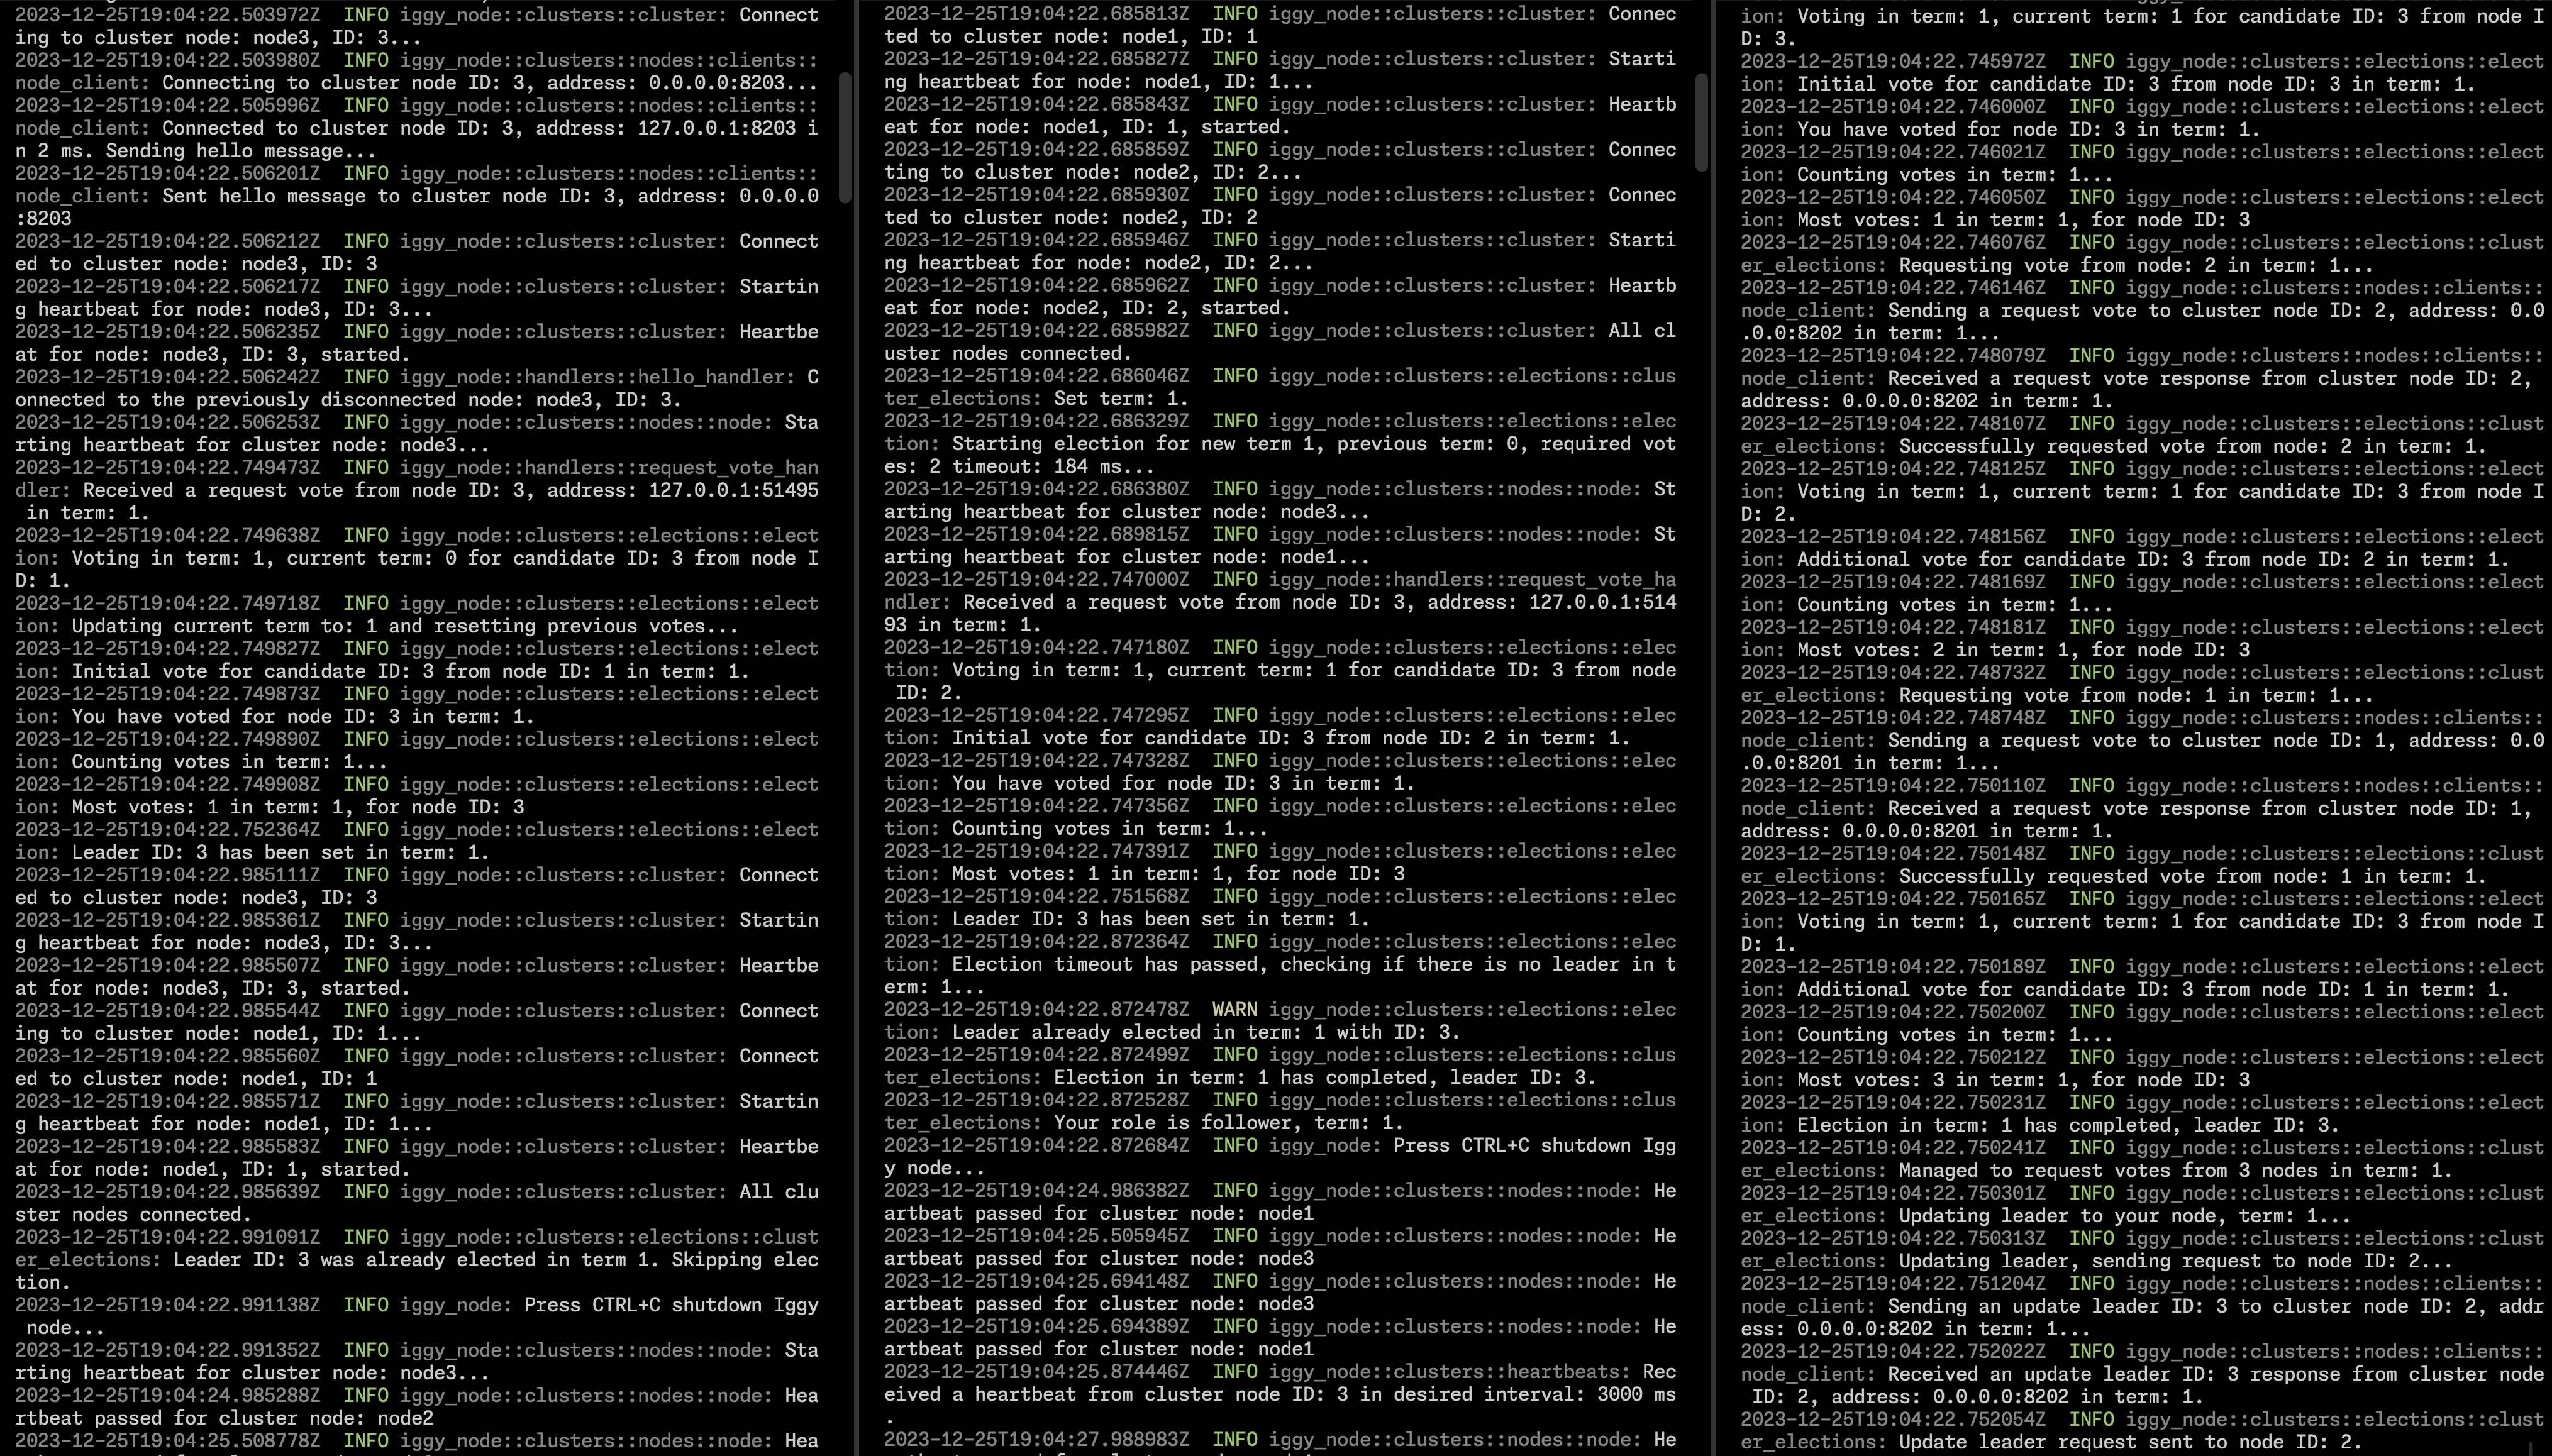Click divider between left and middle panes
Viewport: 2552px width, 1456px height.
(857, 728)
